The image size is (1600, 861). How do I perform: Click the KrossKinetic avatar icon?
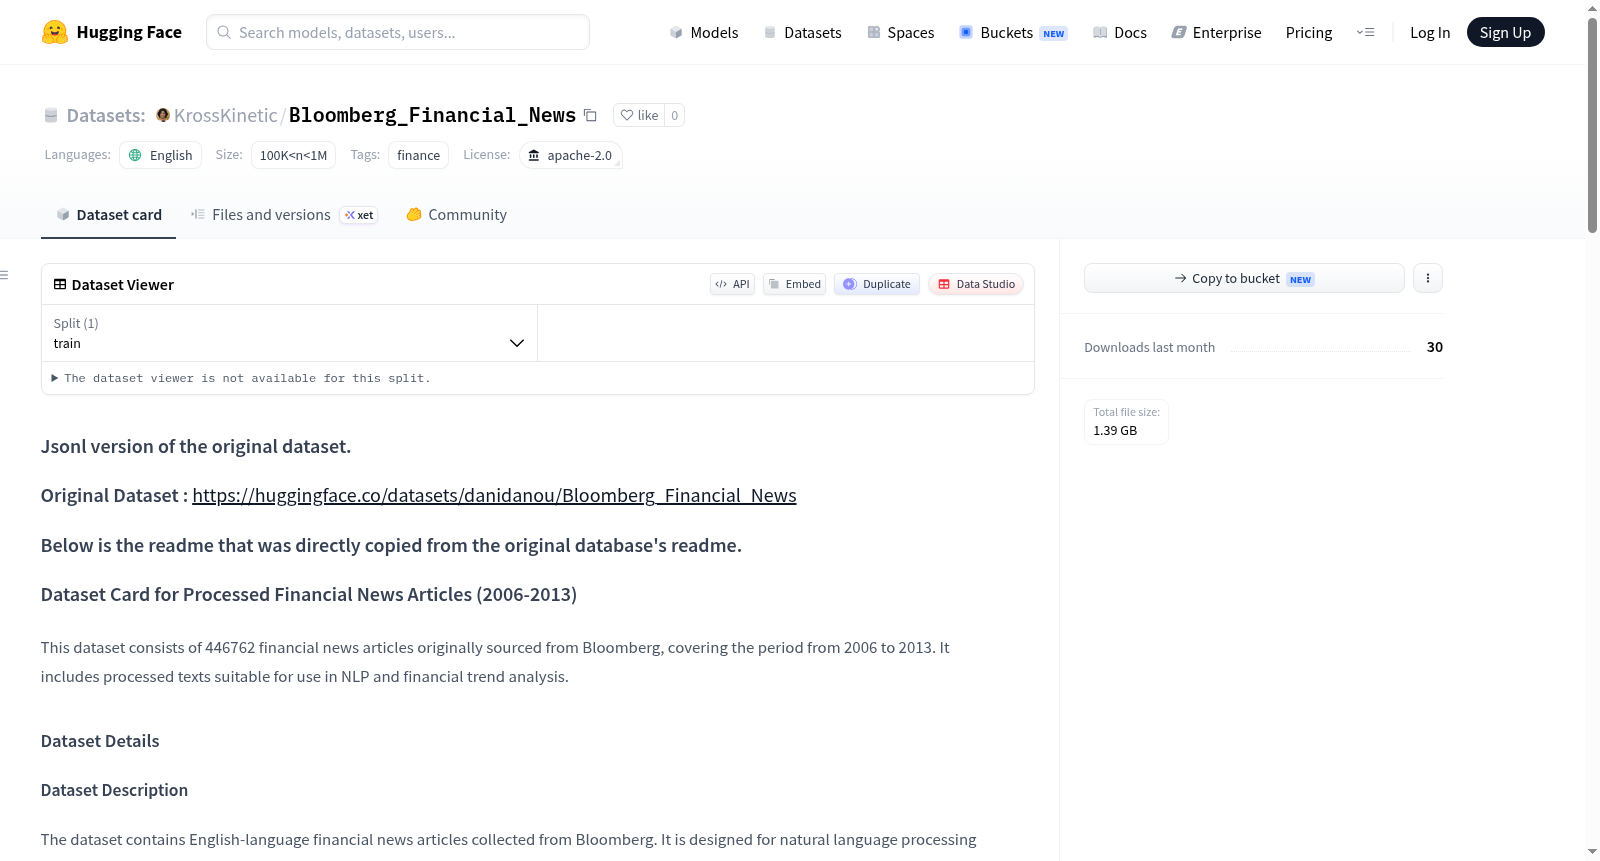(x=163, y=115)
